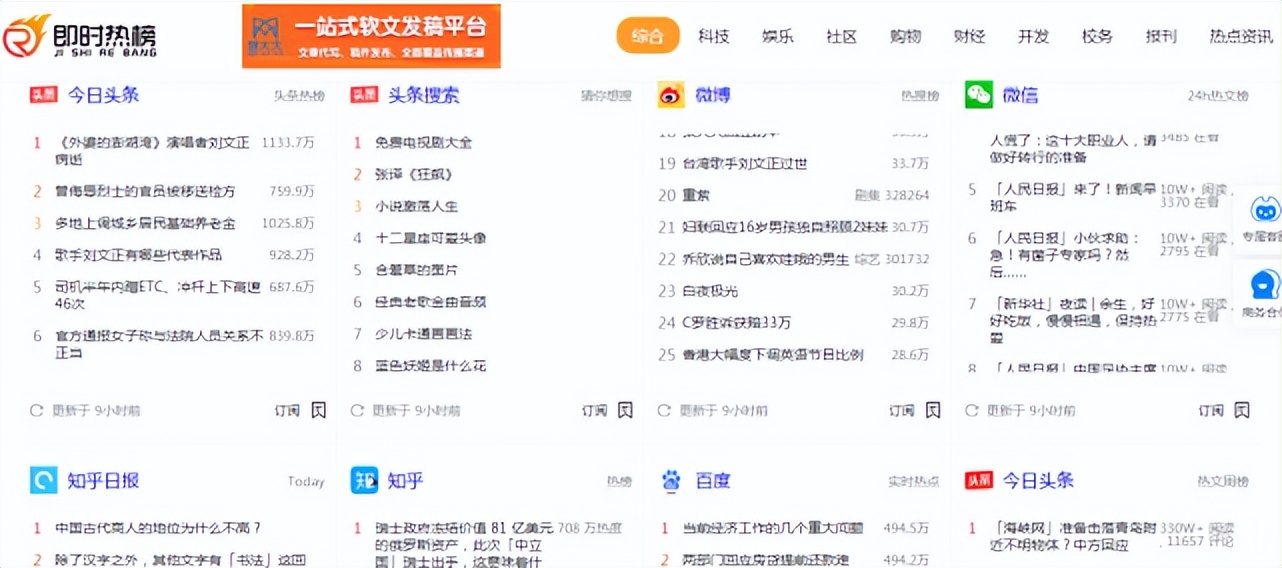The height and width of the screenshot is (568, 1282).
Task: Click the 微博 eye logo icon
Action: click(x=671, y=95)
